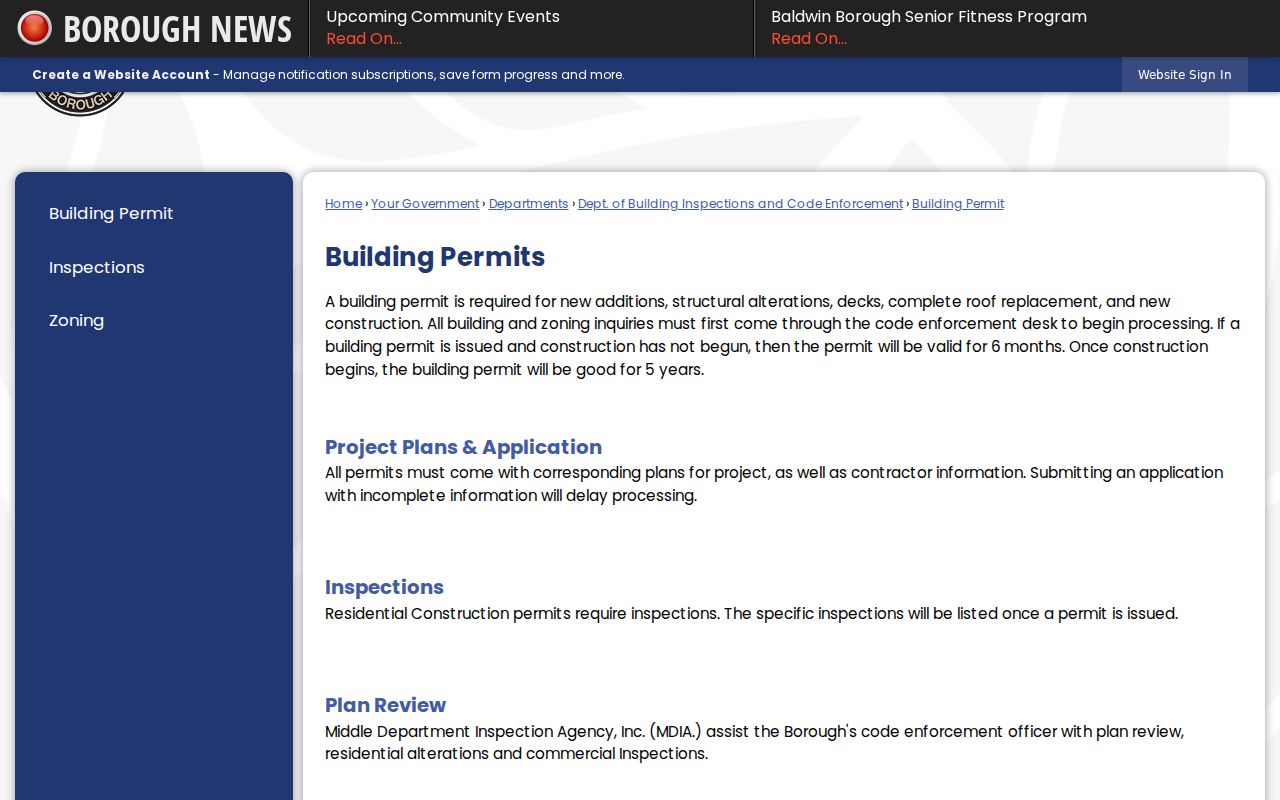Select Building Permit in the sidebar menu
Image resolution: width=1280 pixels, height=800 pixels.
click(111, 213)
